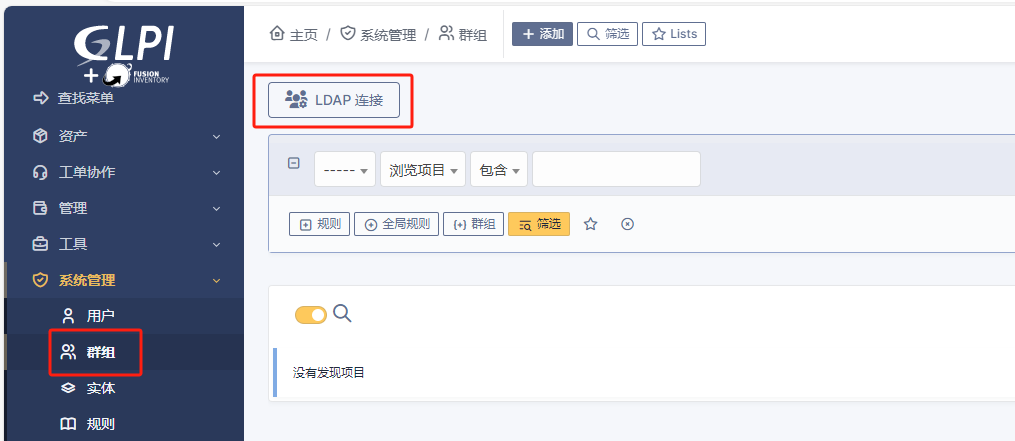Add a 全局规则 criterion
Viewport: 1015px width, 441px height.
(397, 224)
